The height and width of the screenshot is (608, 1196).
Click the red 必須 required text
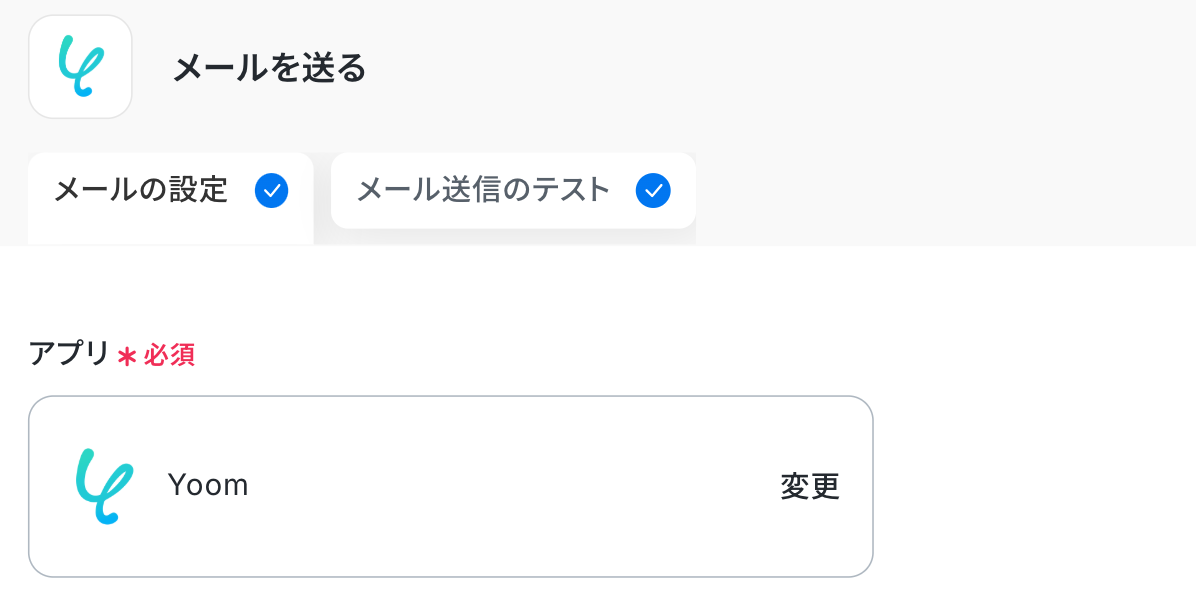[x=169, y=355]
